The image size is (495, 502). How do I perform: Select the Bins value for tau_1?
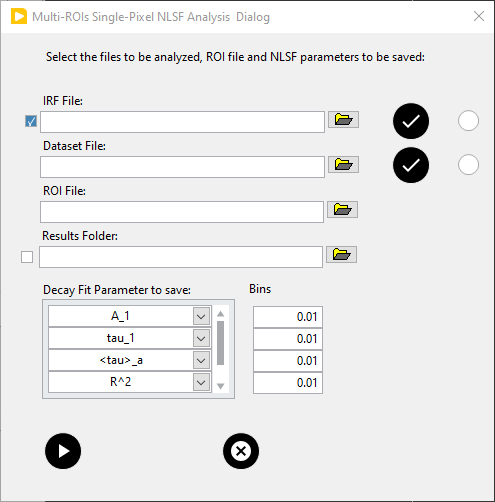tap(288, 339)
